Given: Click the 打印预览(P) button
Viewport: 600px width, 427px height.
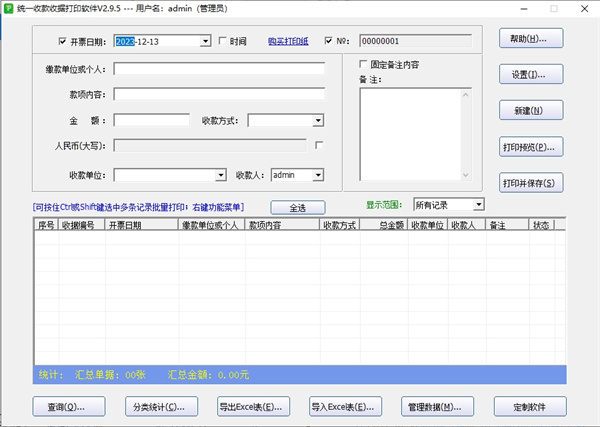Looking at the screenshot, I should [x=530, y=147].
